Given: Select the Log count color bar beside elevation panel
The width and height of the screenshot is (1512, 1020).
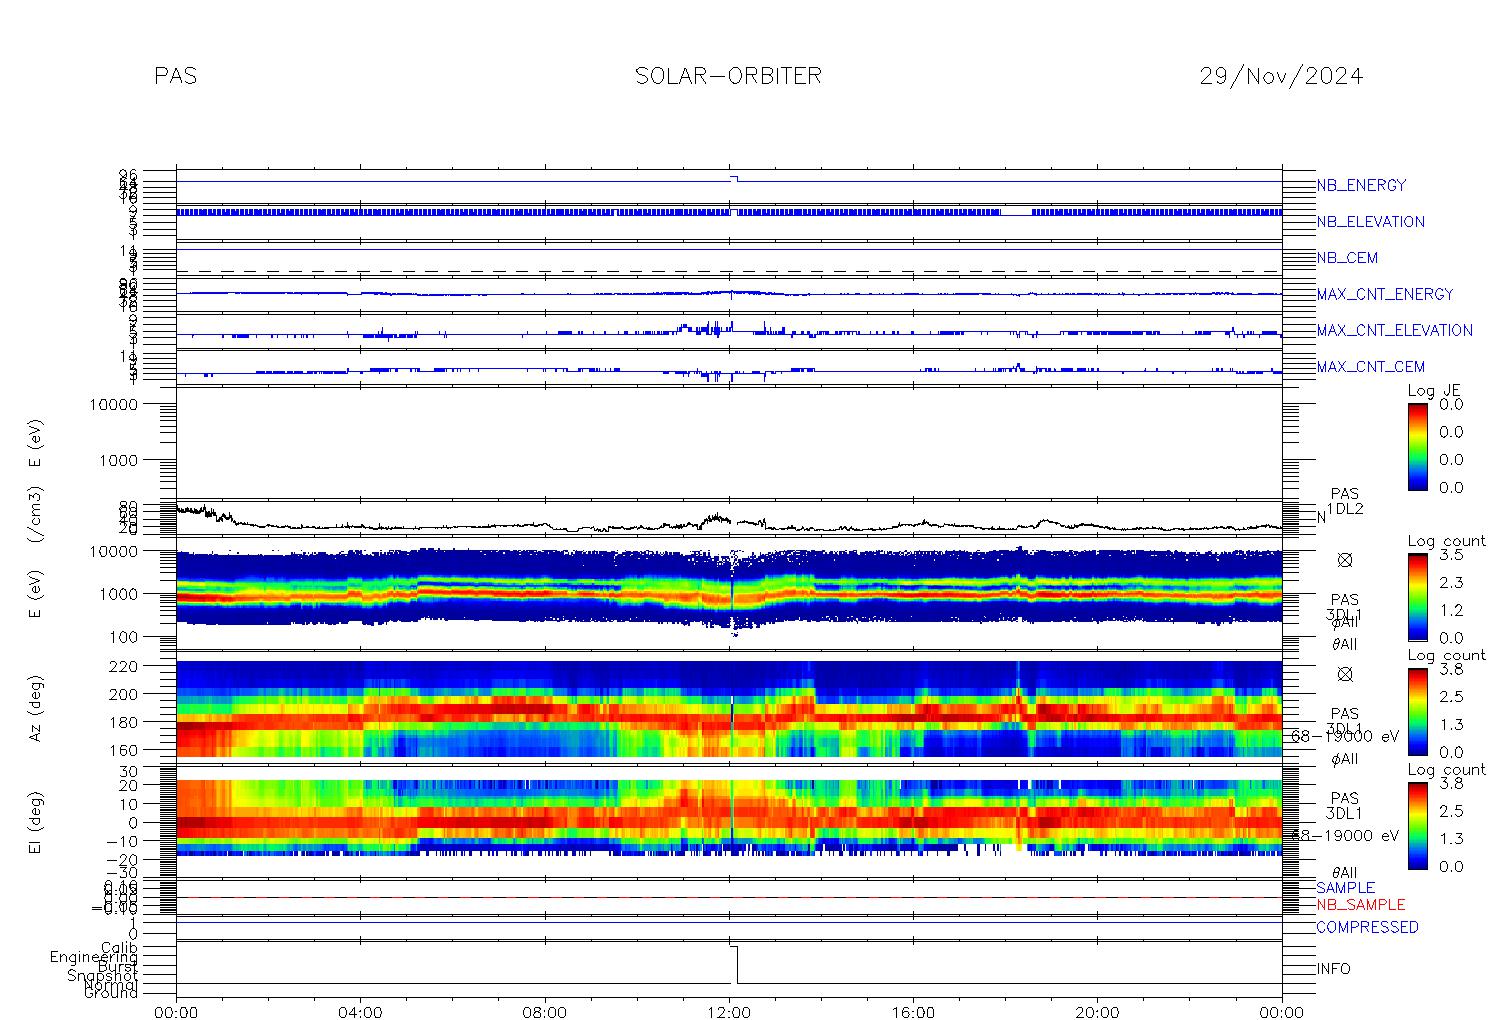Looking at the screenshot, I should click(1418, 825).
